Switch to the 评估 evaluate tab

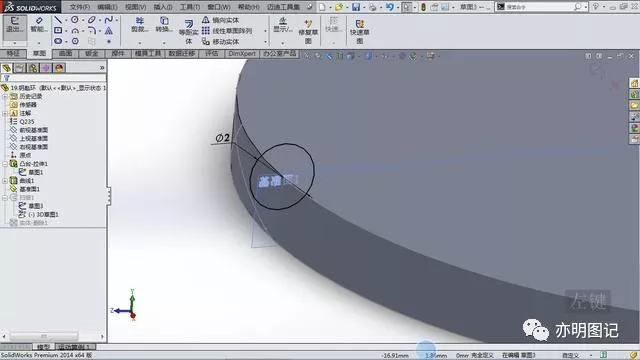212,53
